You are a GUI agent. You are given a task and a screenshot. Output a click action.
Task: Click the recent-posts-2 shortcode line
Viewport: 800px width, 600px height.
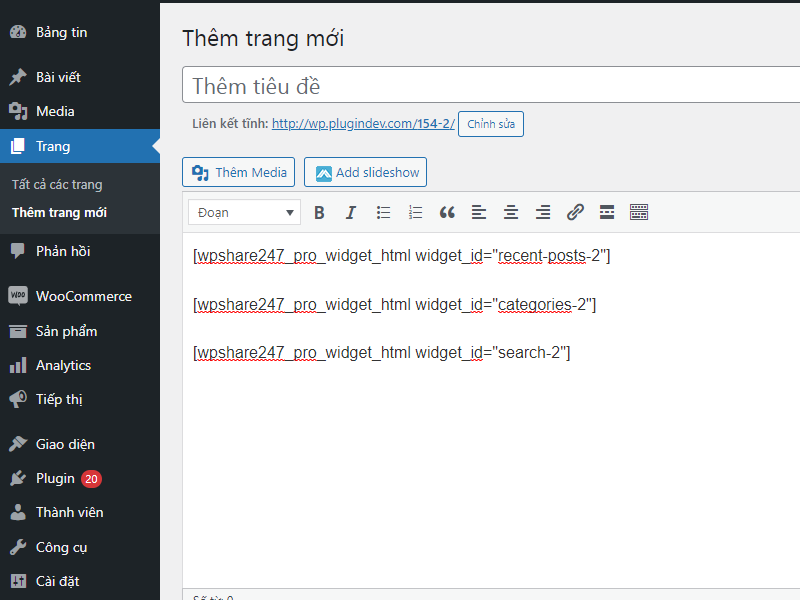pyautogui.click(x=402, y=255)
